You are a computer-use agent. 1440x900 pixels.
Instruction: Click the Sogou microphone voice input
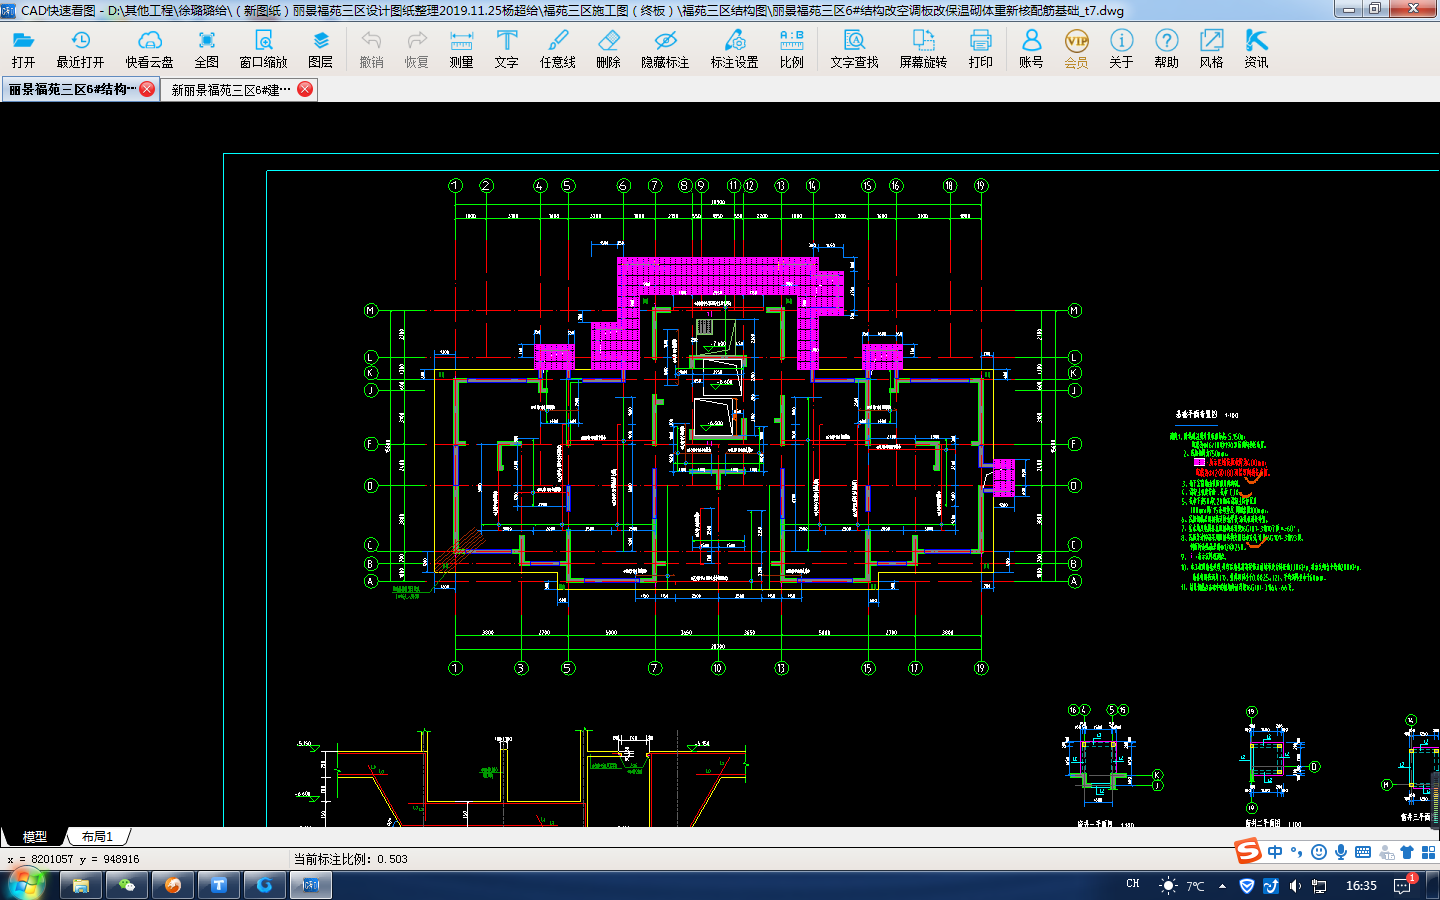[x=1341, y=852]
